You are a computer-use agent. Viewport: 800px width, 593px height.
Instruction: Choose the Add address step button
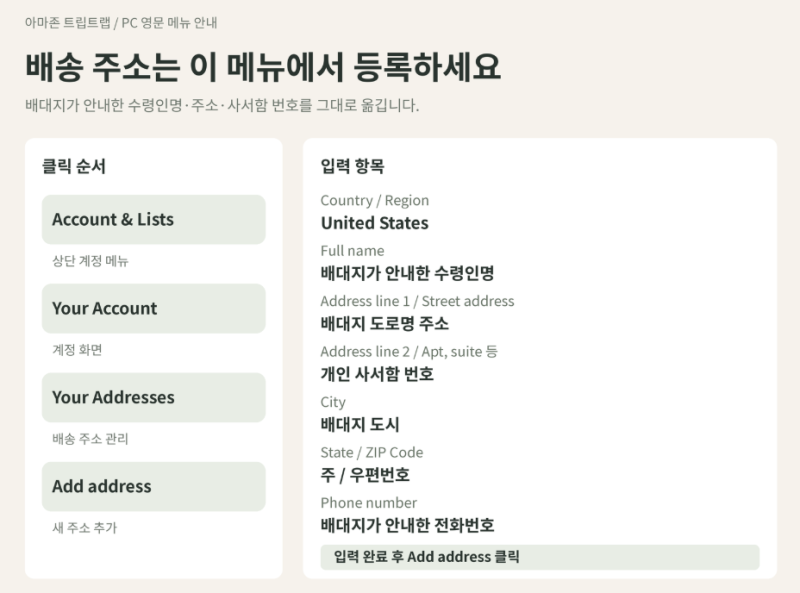pos(154,486)
